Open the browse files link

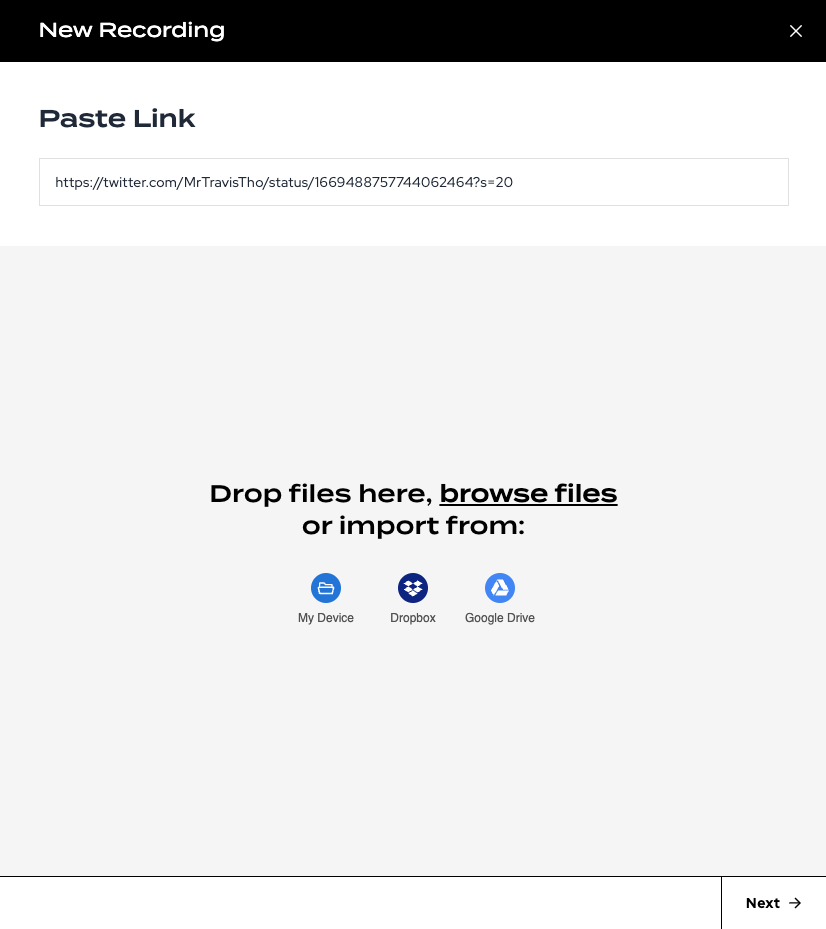[x=529, y=494]
